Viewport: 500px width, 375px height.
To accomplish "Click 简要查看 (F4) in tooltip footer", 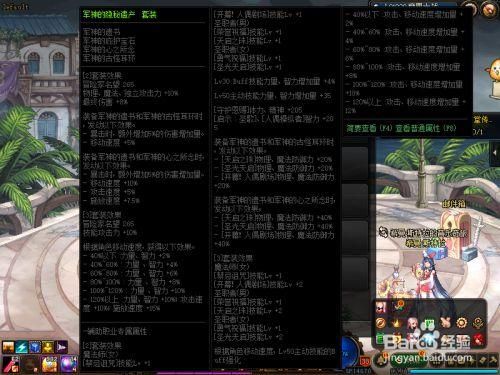I will pyautogui.click(x=370, y=128).
